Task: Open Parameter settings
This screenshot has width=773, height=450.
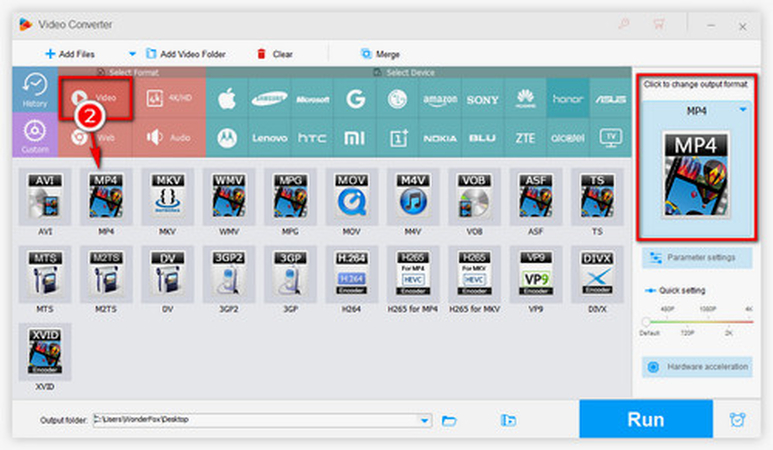Action: point(696,258)
